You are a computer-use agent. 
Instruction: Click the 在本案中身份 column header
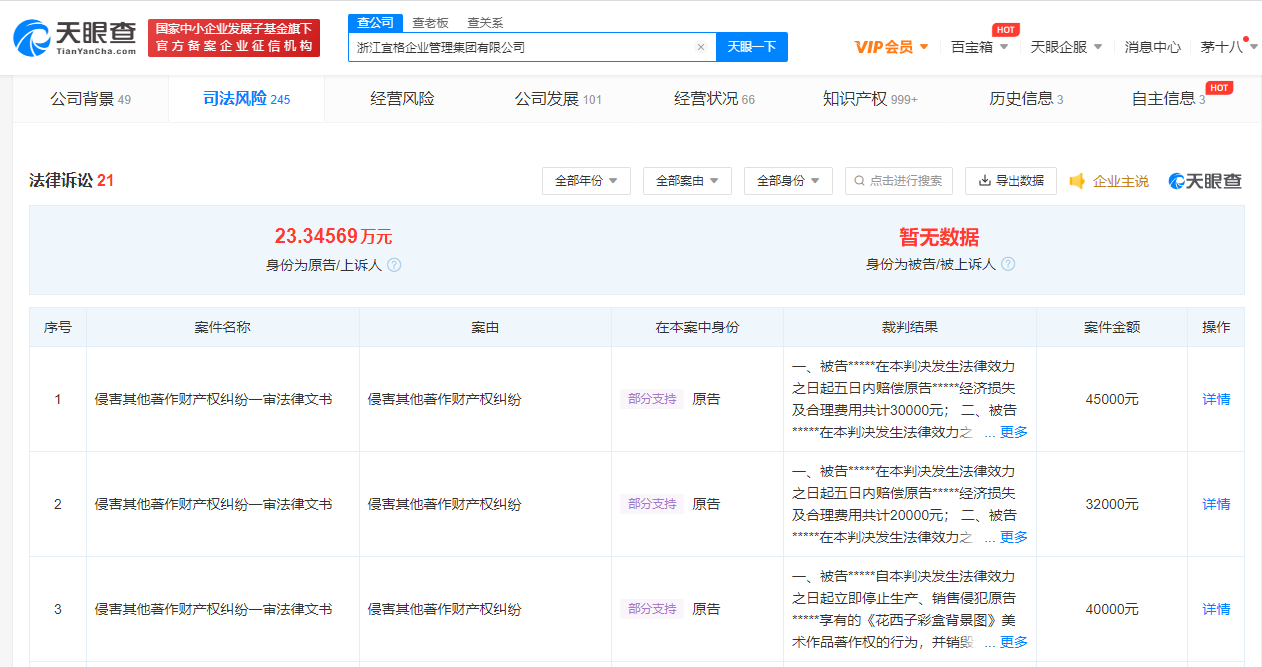tap(697, 327)
